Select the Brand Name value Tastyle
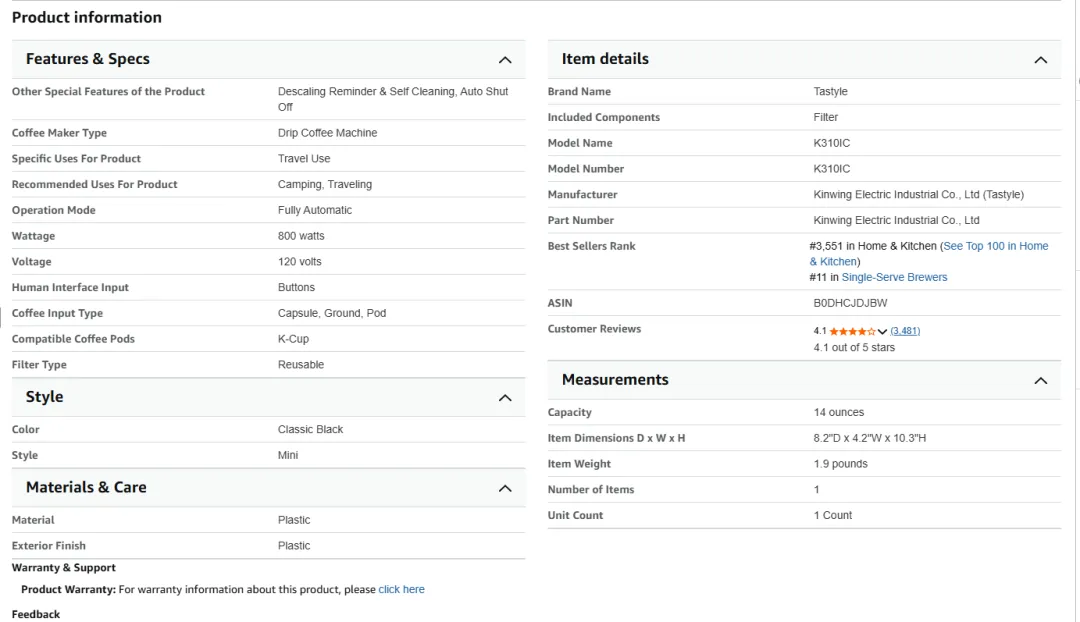 pyautogui.click(x=830, y=92)
